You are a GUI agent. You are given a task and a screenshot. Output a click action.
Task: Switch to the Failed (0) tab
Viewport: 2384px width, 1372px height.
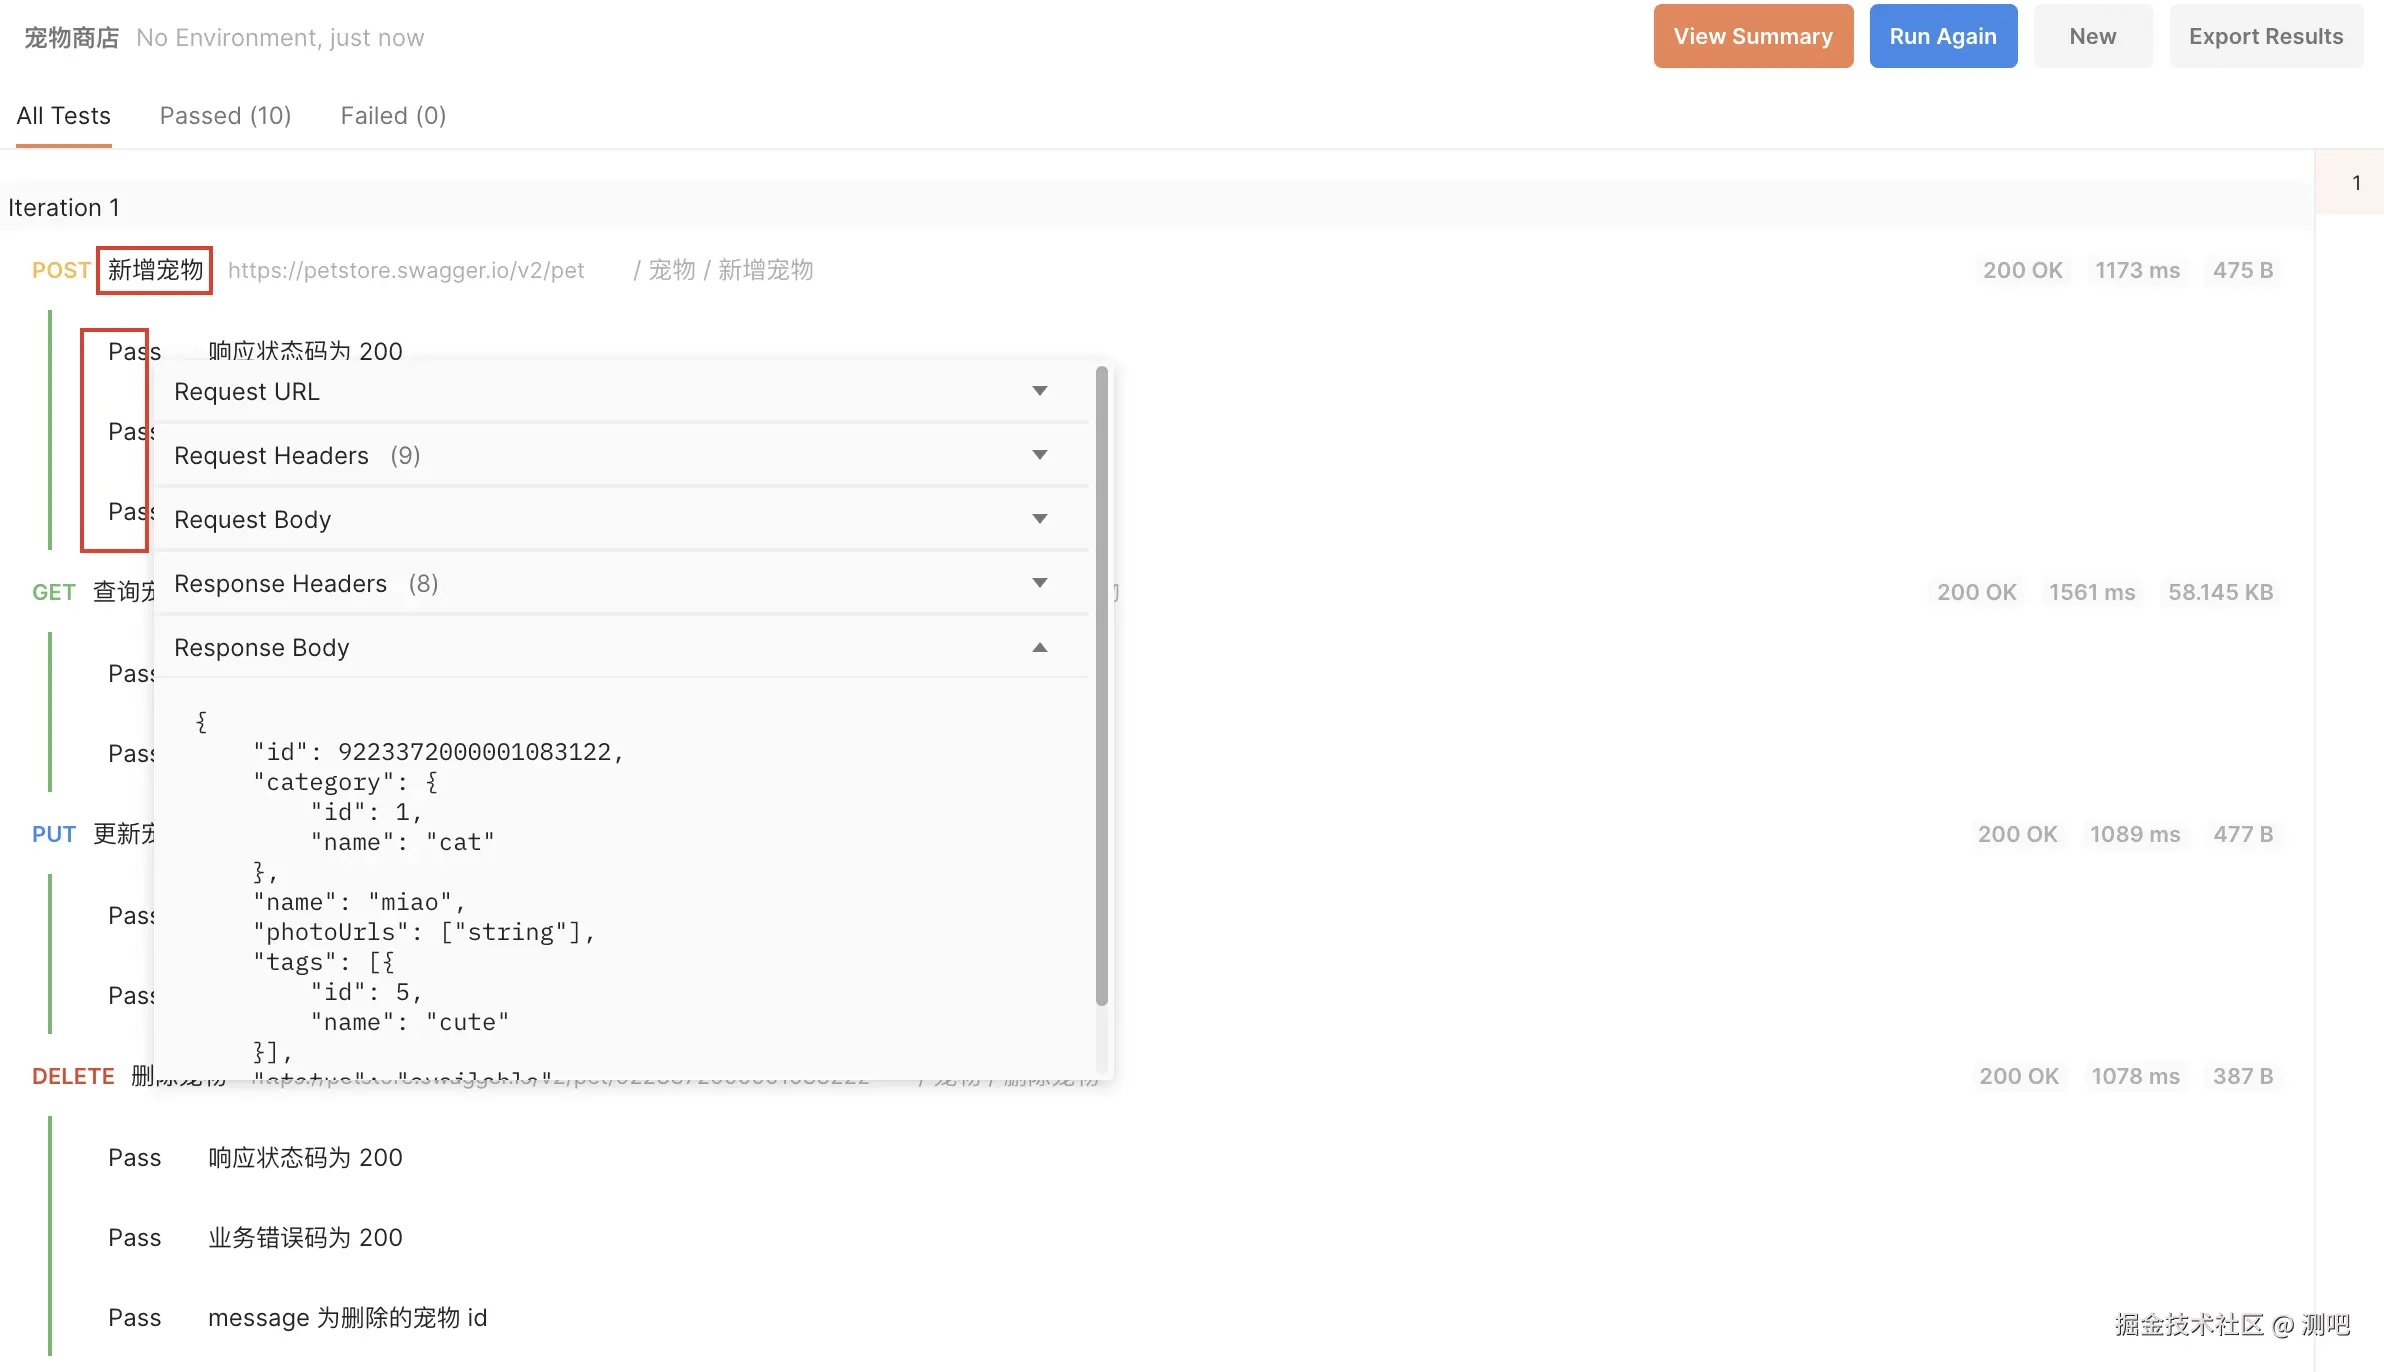point(393,116)
